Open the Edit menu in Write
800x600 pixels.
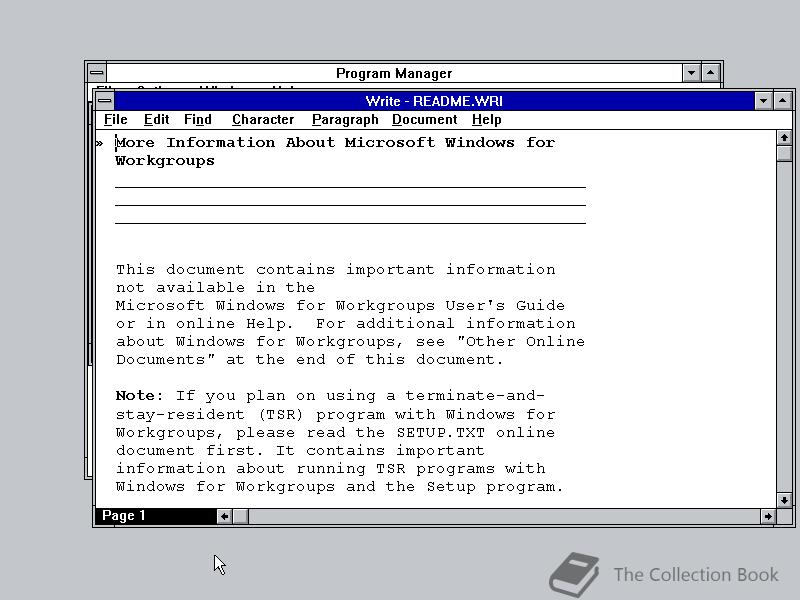(x=156, y=119)
